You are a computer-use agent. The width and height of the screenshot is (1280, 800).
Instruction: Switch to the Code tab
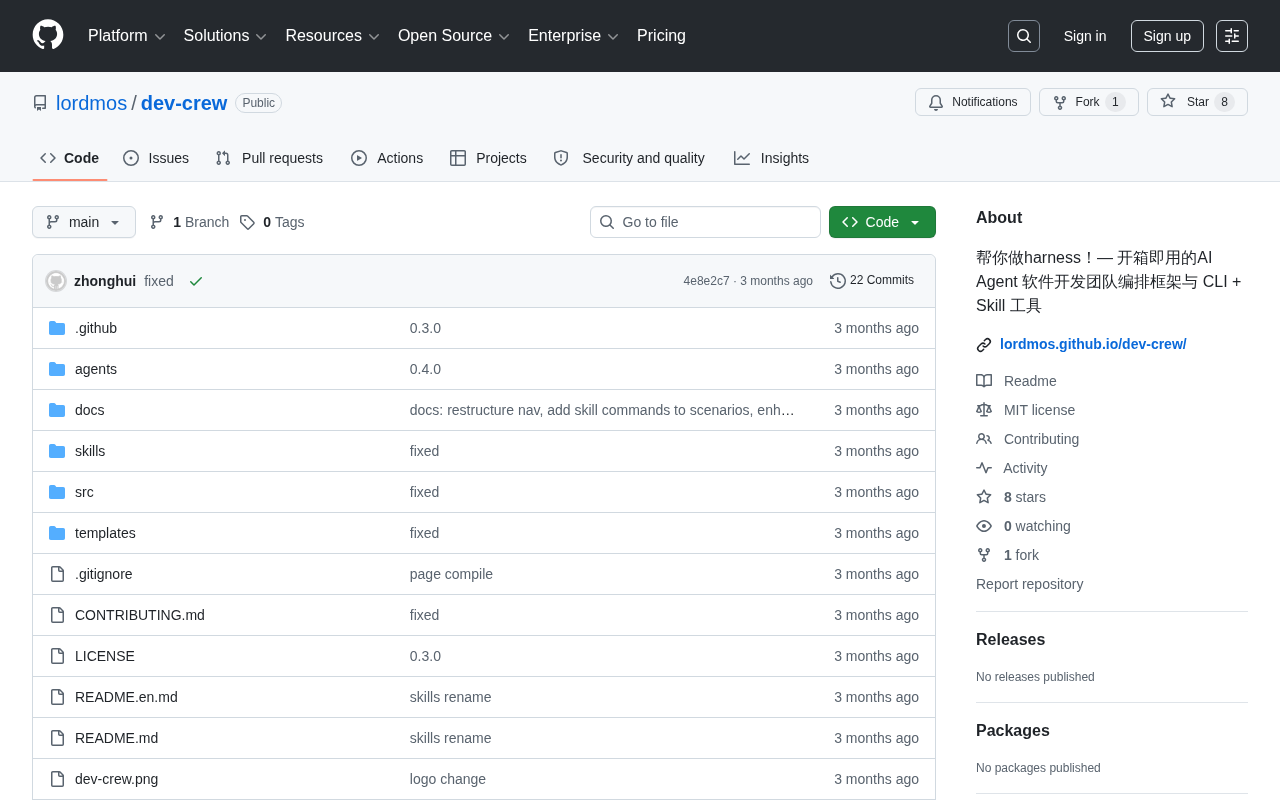pos(70,158)
